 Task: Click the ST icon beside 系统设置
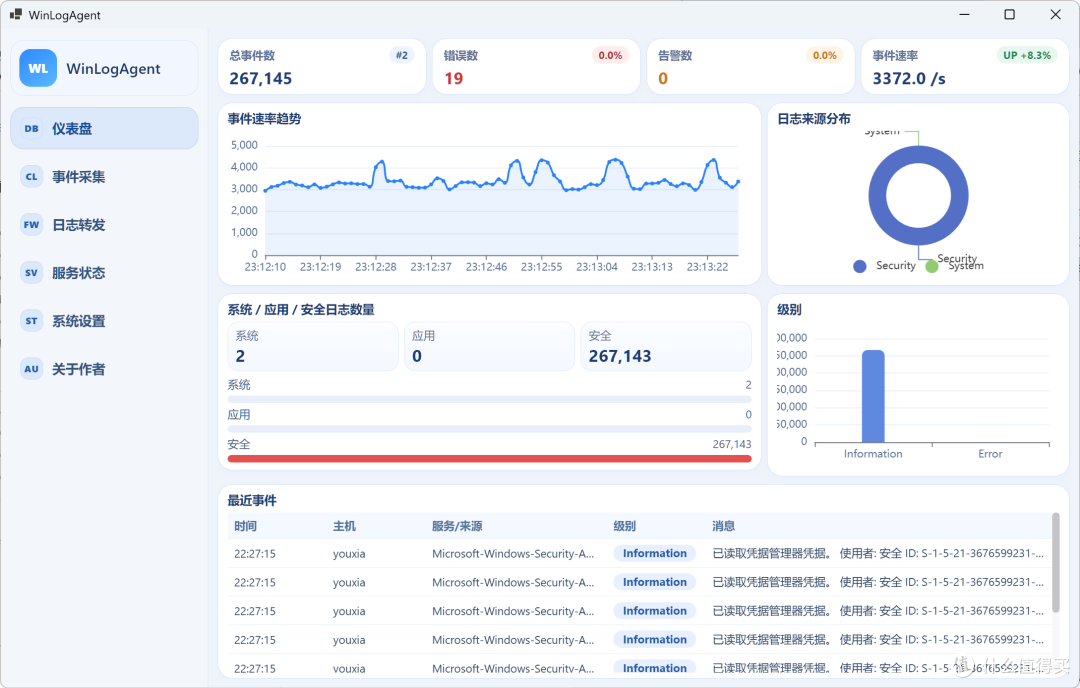32,321
